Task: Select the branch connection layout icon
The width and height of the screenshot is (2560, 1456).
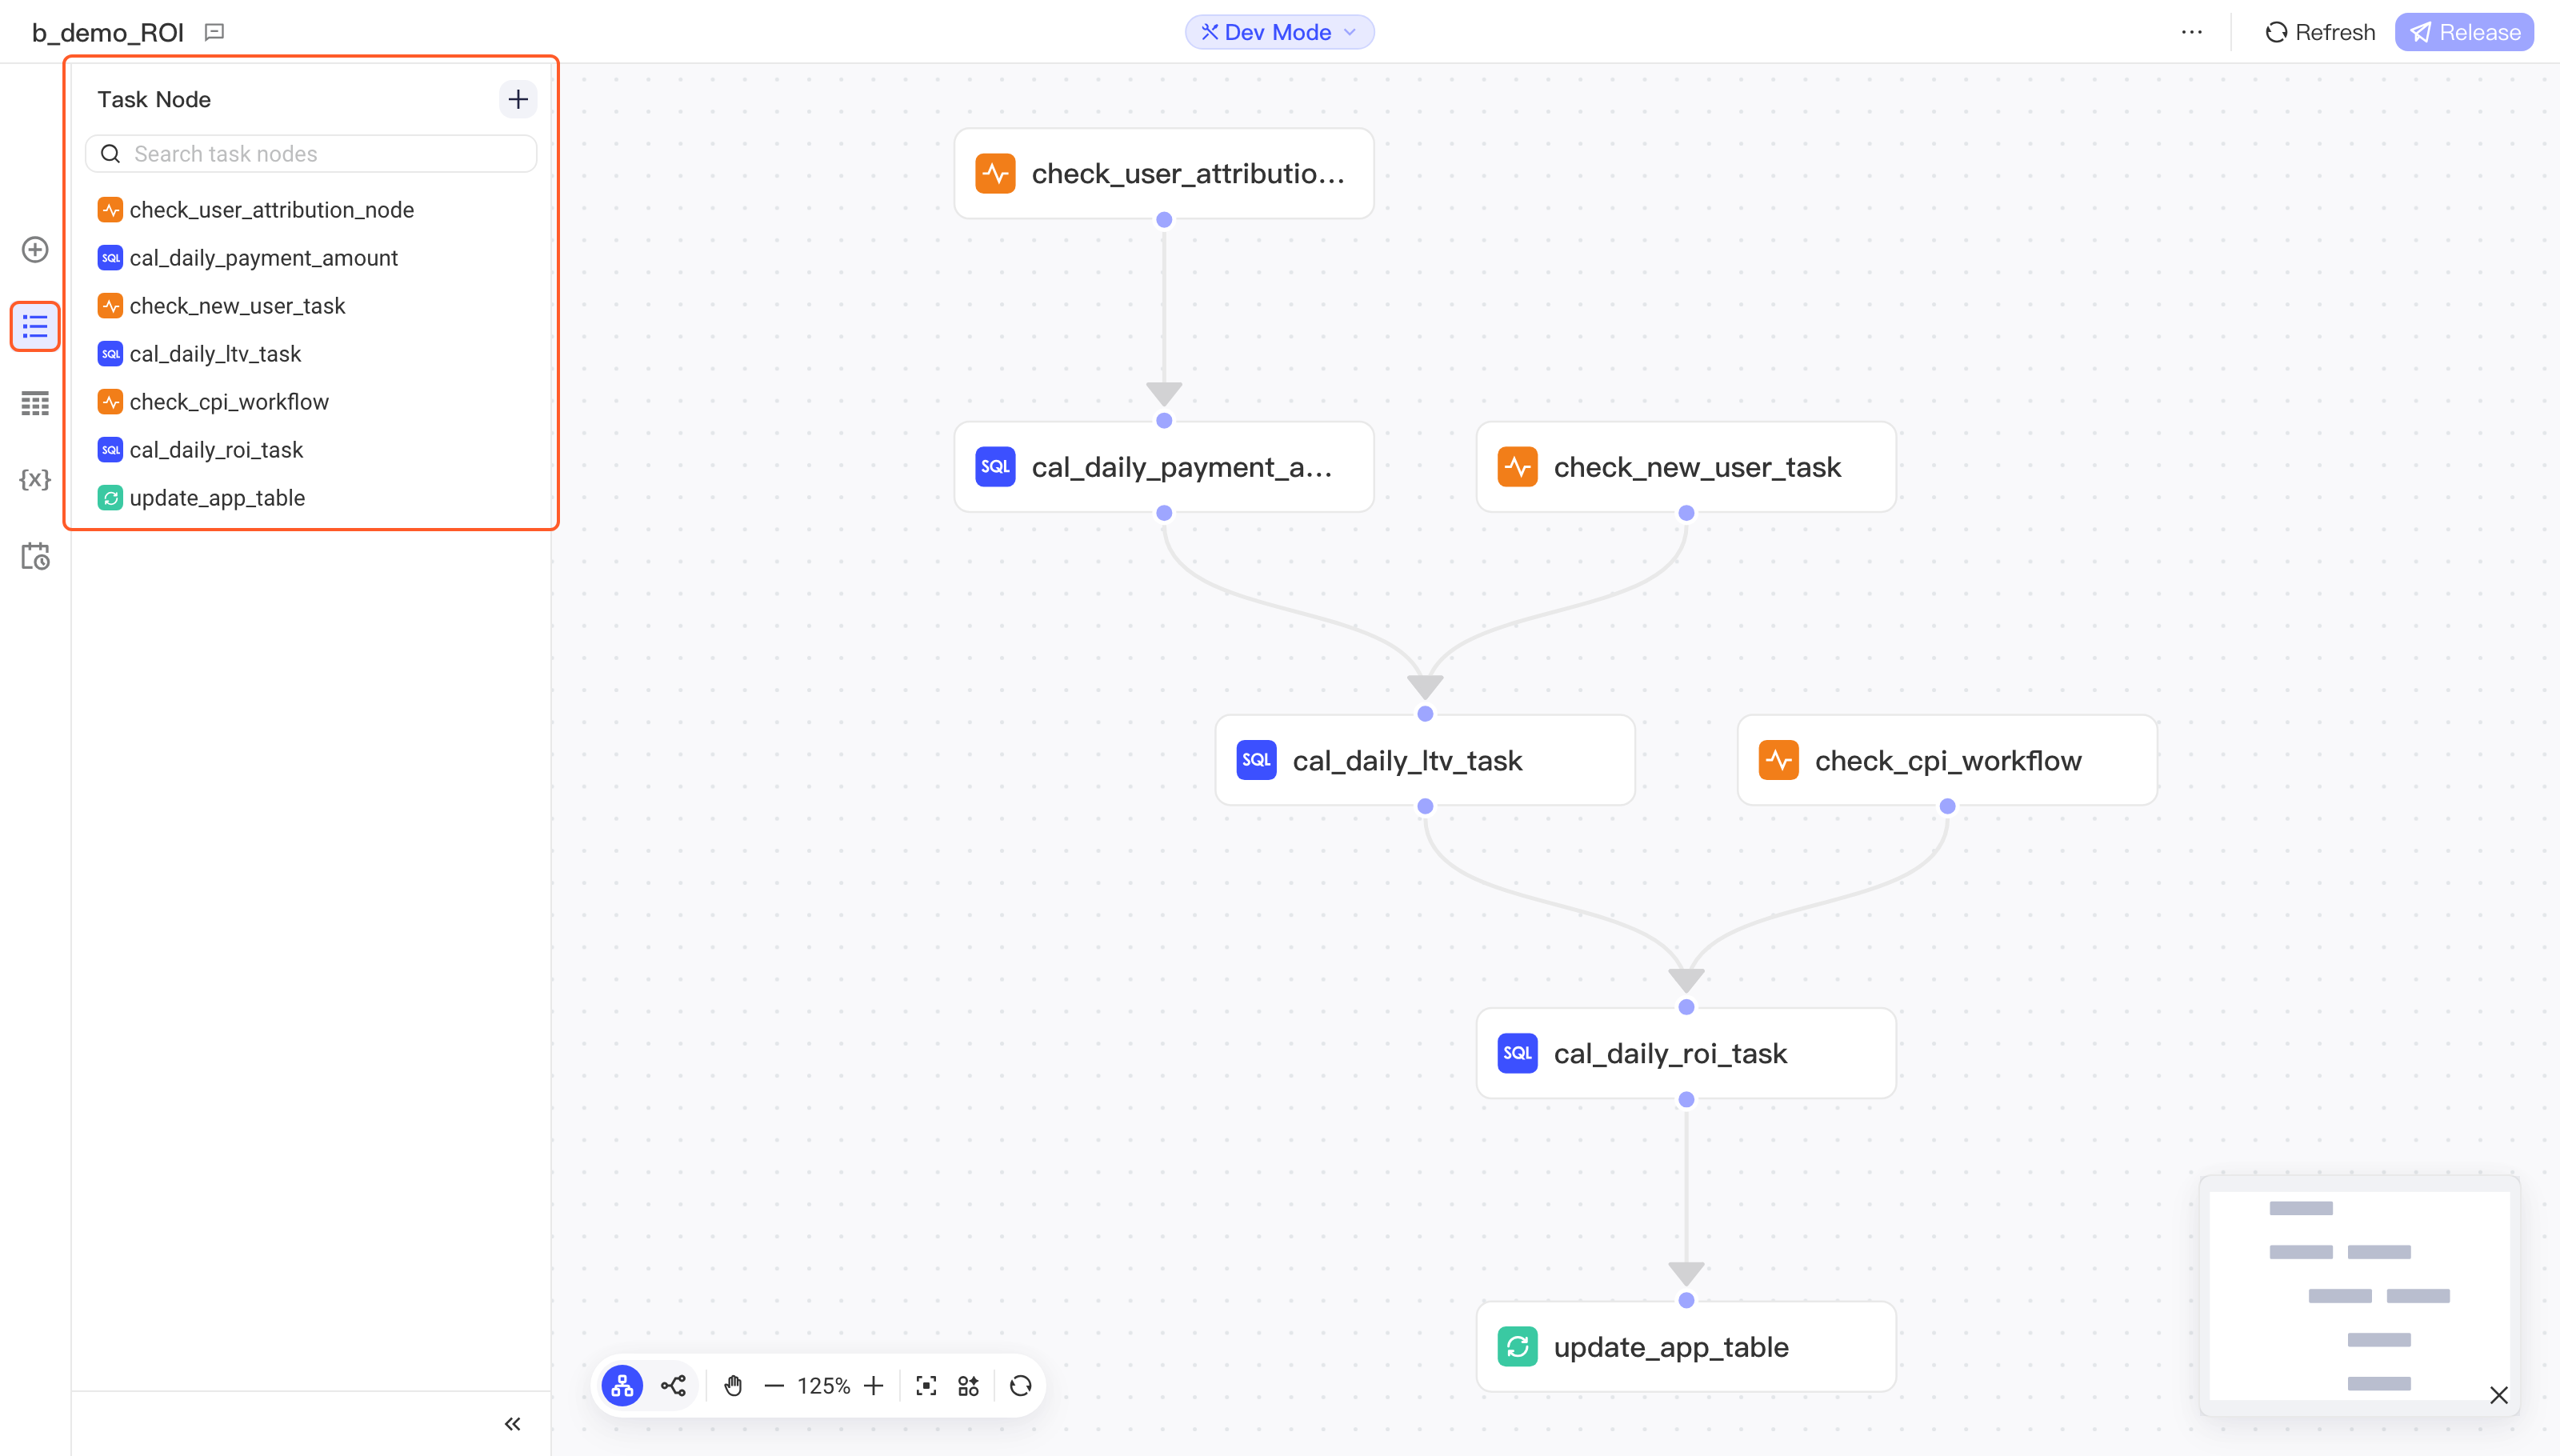Action: point(674,1386)
